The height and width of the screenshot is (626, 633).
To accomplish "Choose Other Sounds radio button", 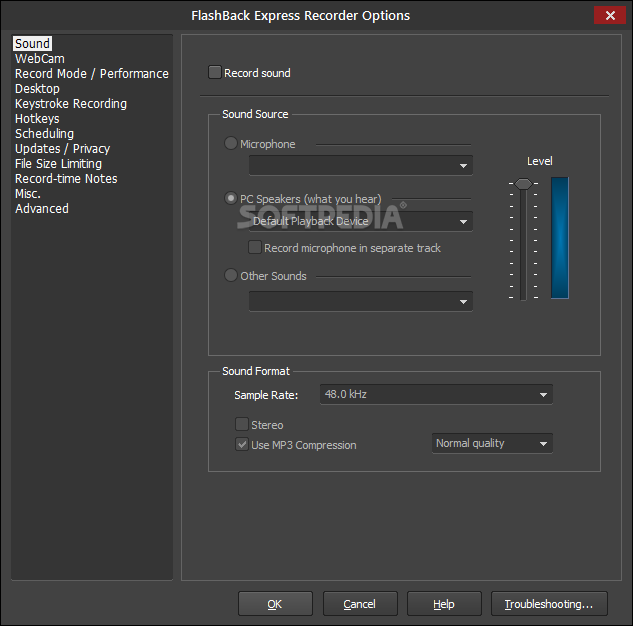I will pyautogui.click(x=231, y=275).
